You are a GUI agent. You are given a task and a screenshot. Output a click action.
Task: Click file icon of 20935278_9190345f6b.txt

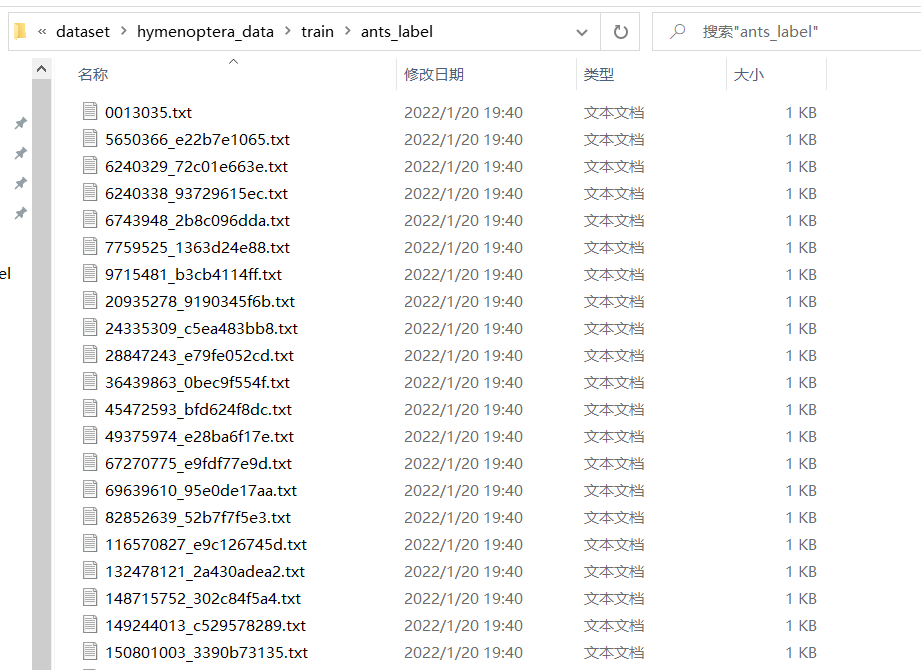(x=90, y=300)
